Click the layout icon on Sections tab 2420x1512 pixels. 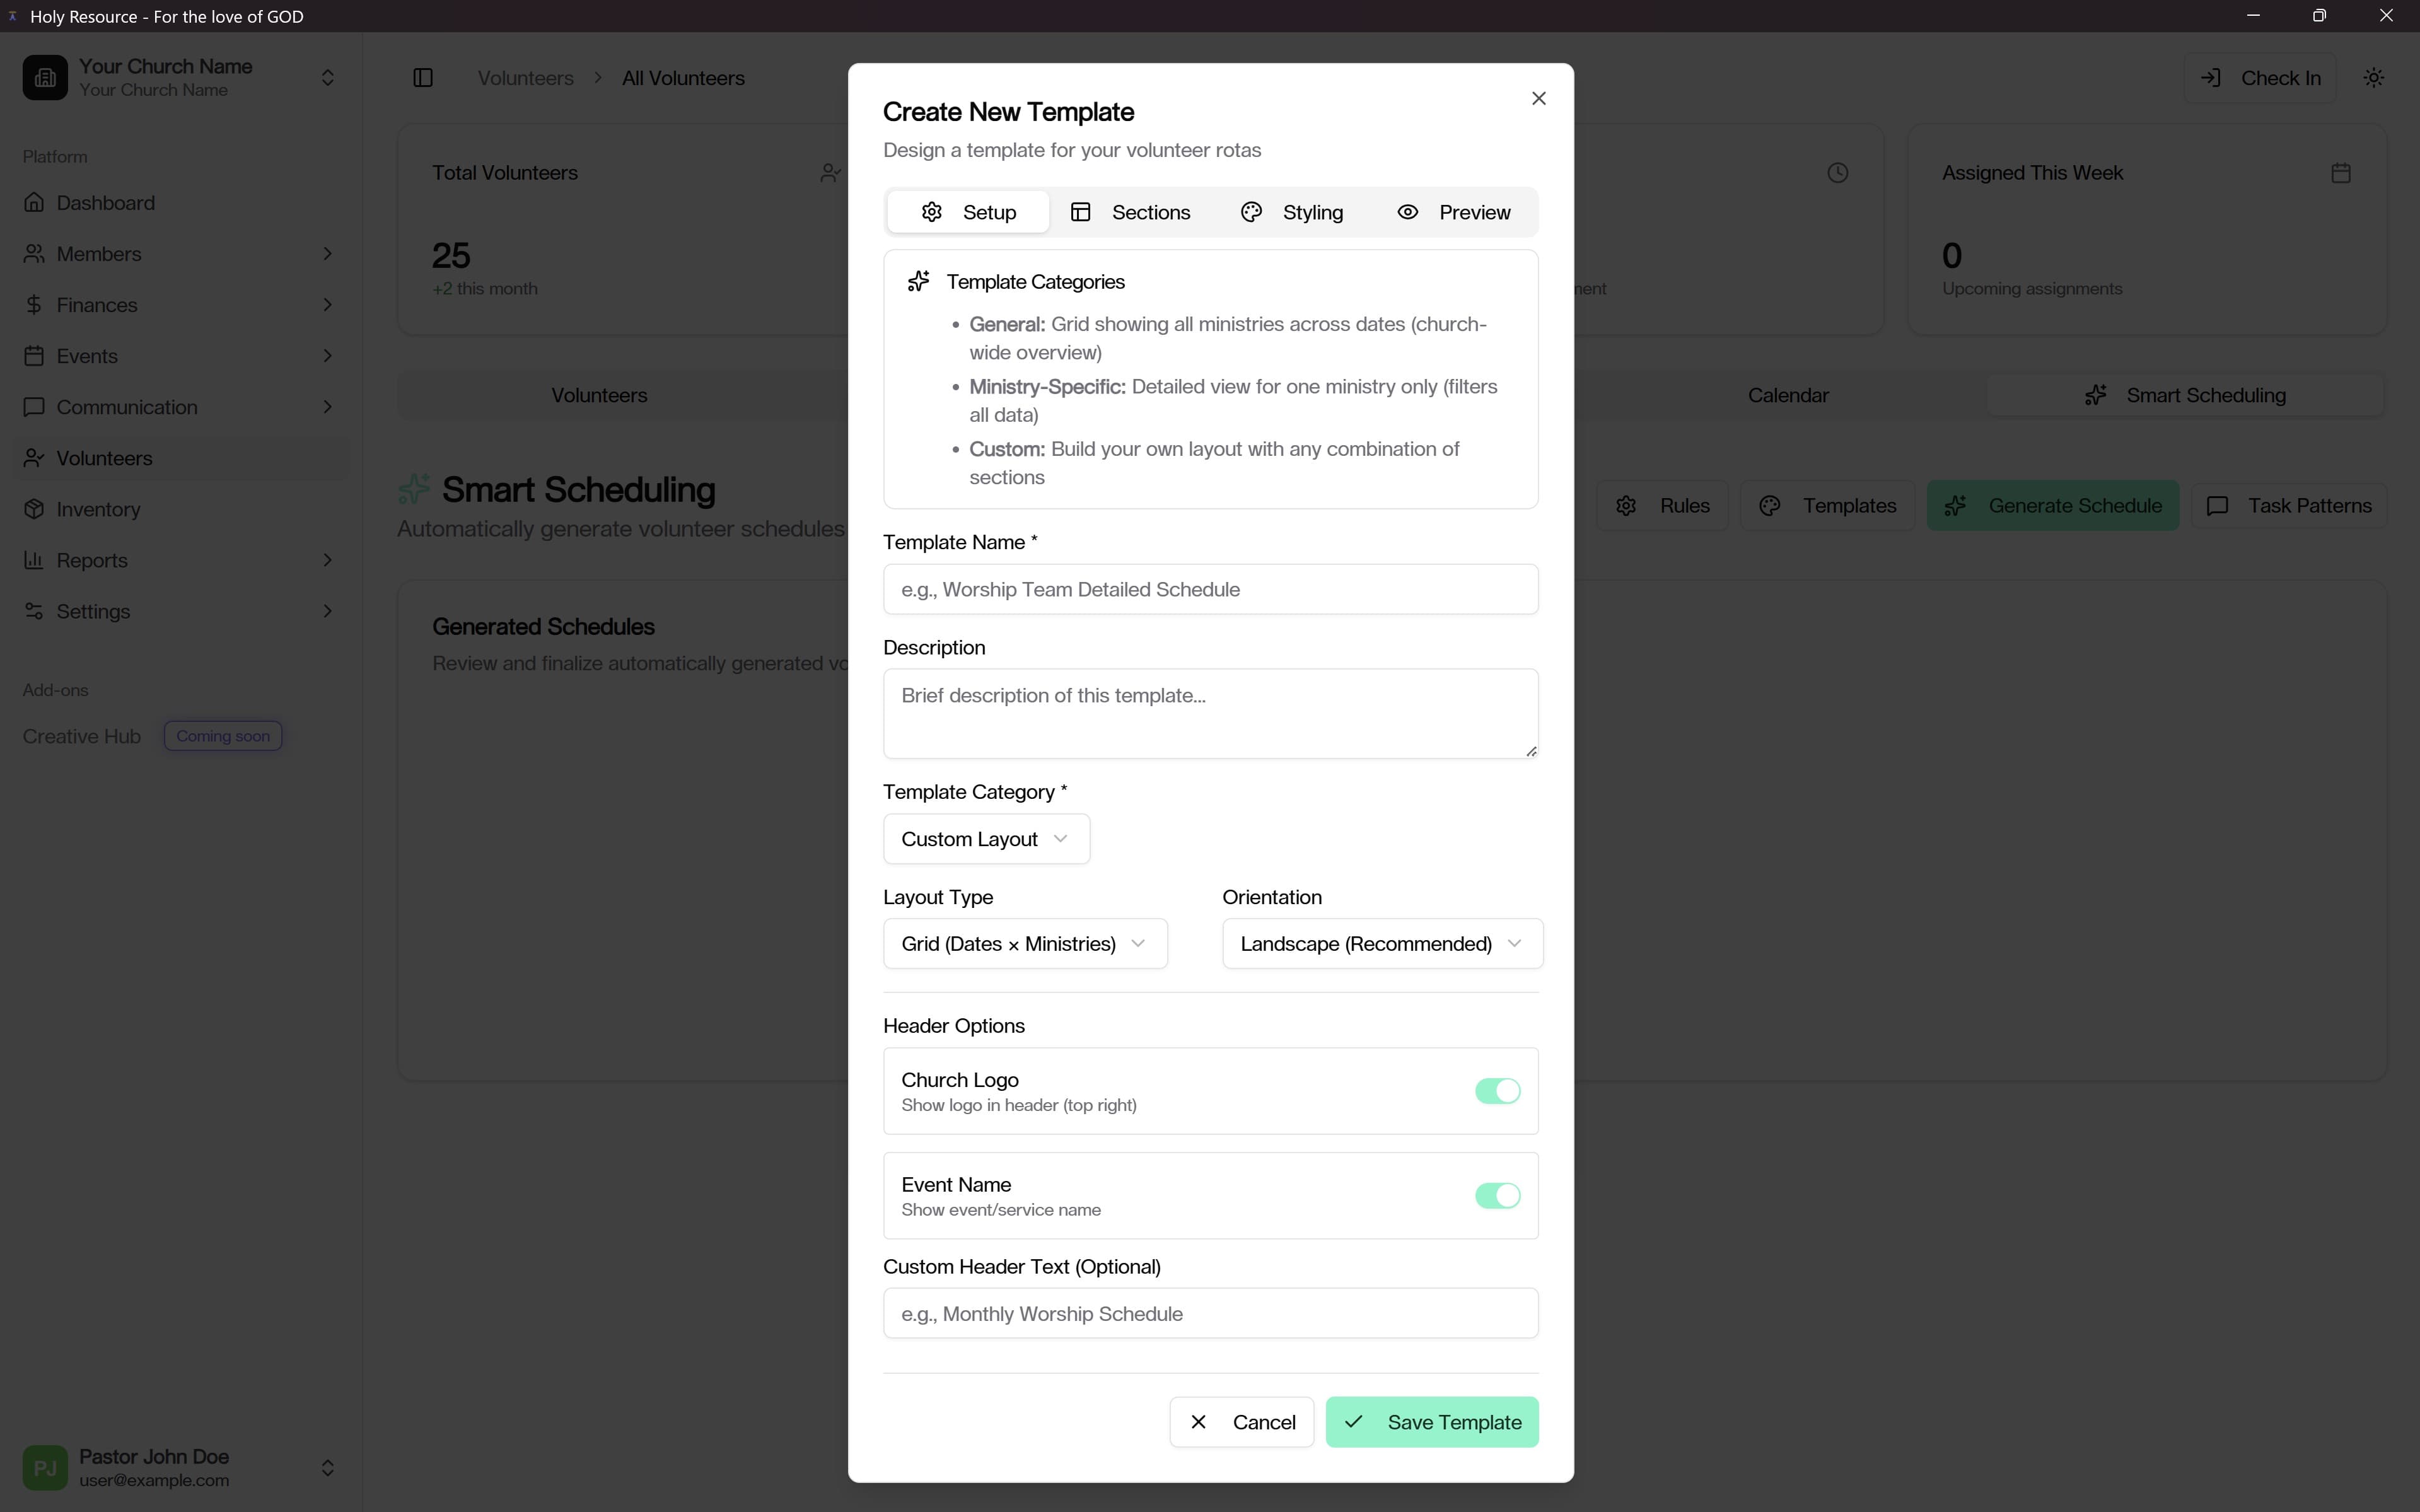(1080, 212)
